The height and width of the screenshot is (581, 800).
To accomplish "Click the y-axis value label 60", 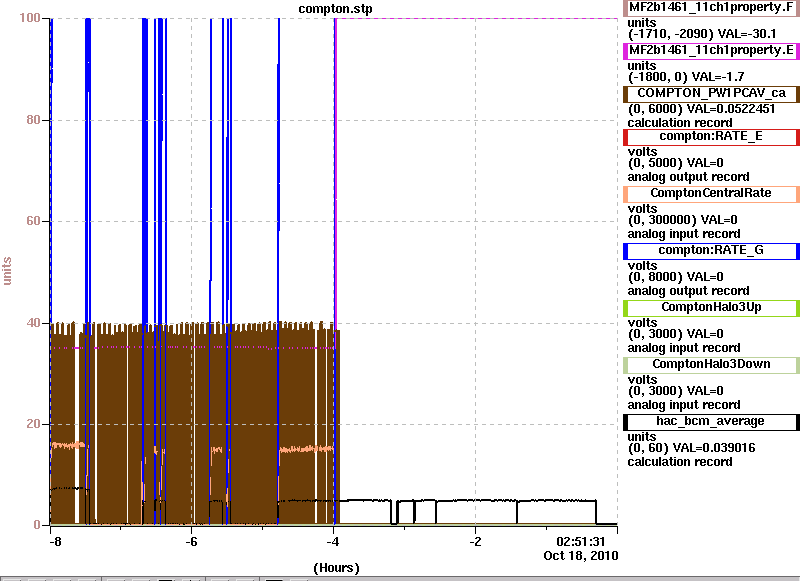I will pos(33,221).
